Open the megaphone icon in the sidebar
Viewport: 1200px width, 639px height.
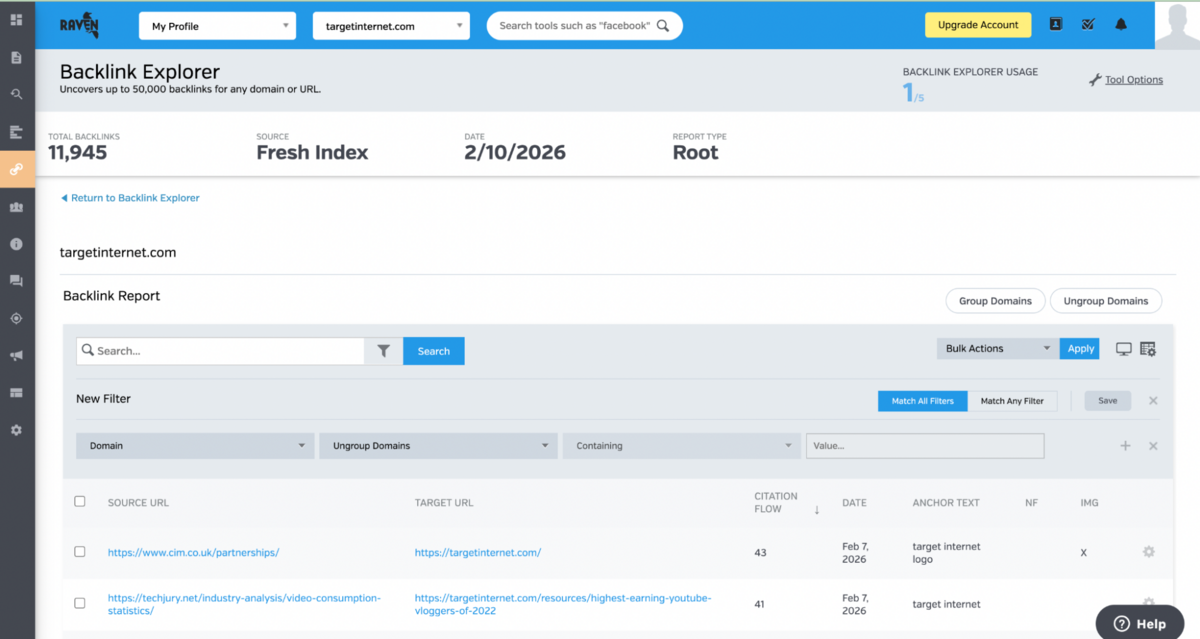pos(16,356)
